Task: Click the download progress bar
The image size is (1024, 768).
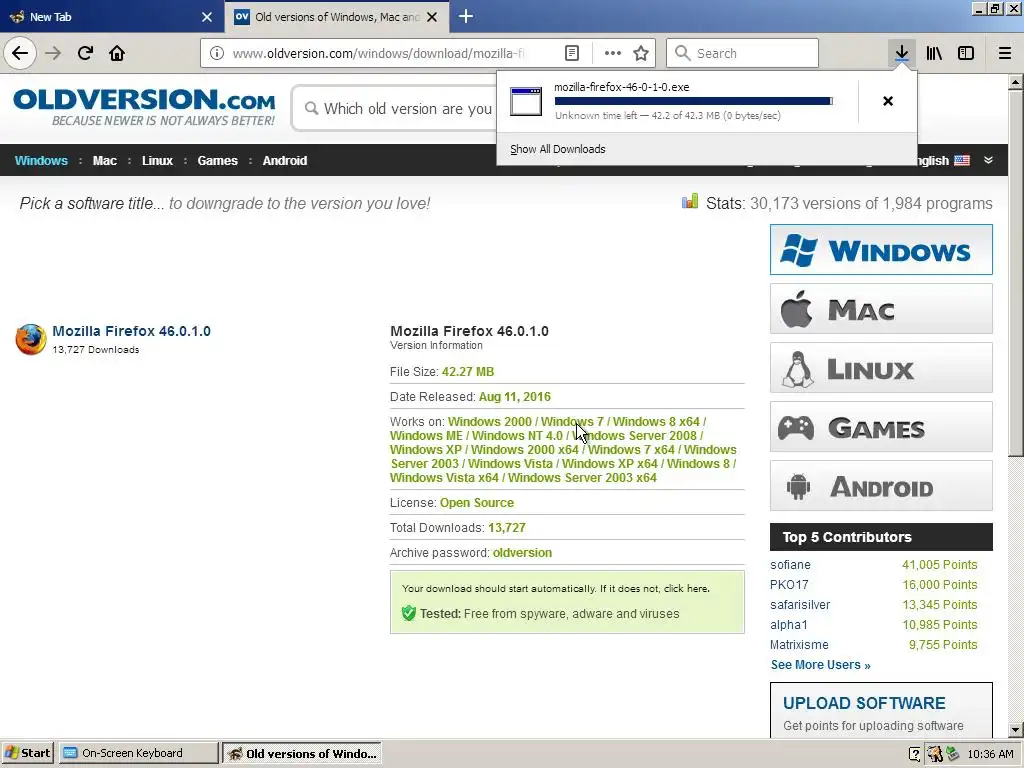Action: point(694,101)
